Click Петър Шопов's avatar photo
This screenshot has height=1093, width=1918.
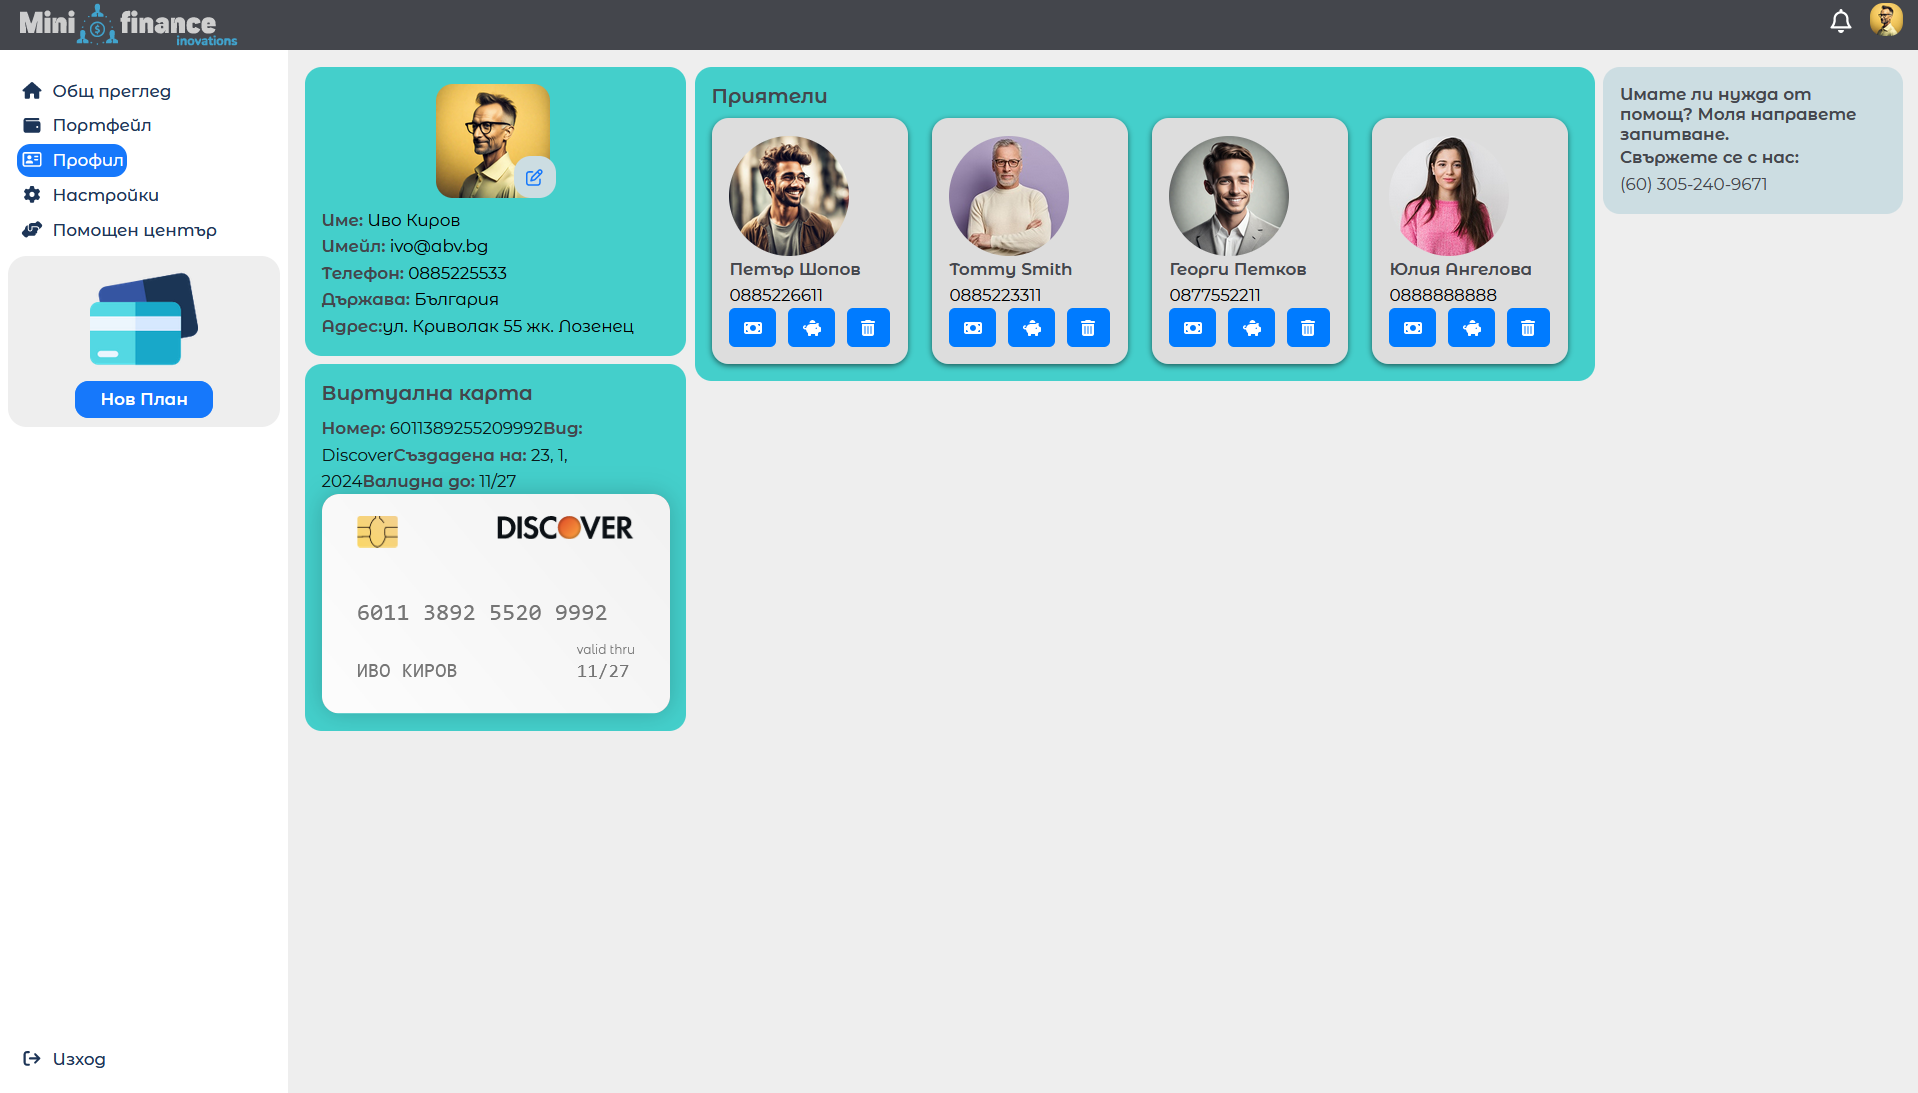click(x=789, y=196)
